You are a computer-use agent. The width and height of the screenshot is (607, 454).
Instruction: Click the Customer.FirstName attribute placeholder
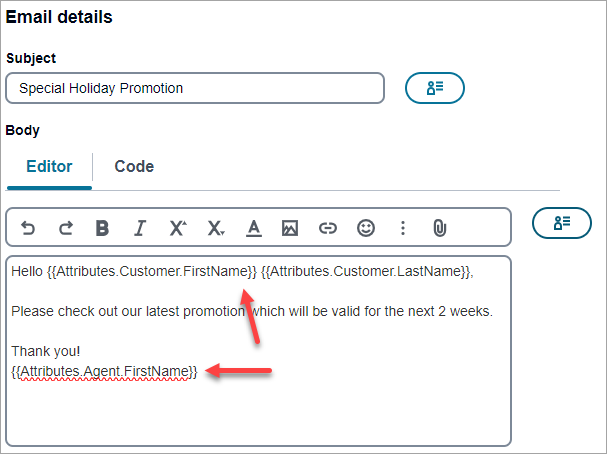(x=152, y=271)
